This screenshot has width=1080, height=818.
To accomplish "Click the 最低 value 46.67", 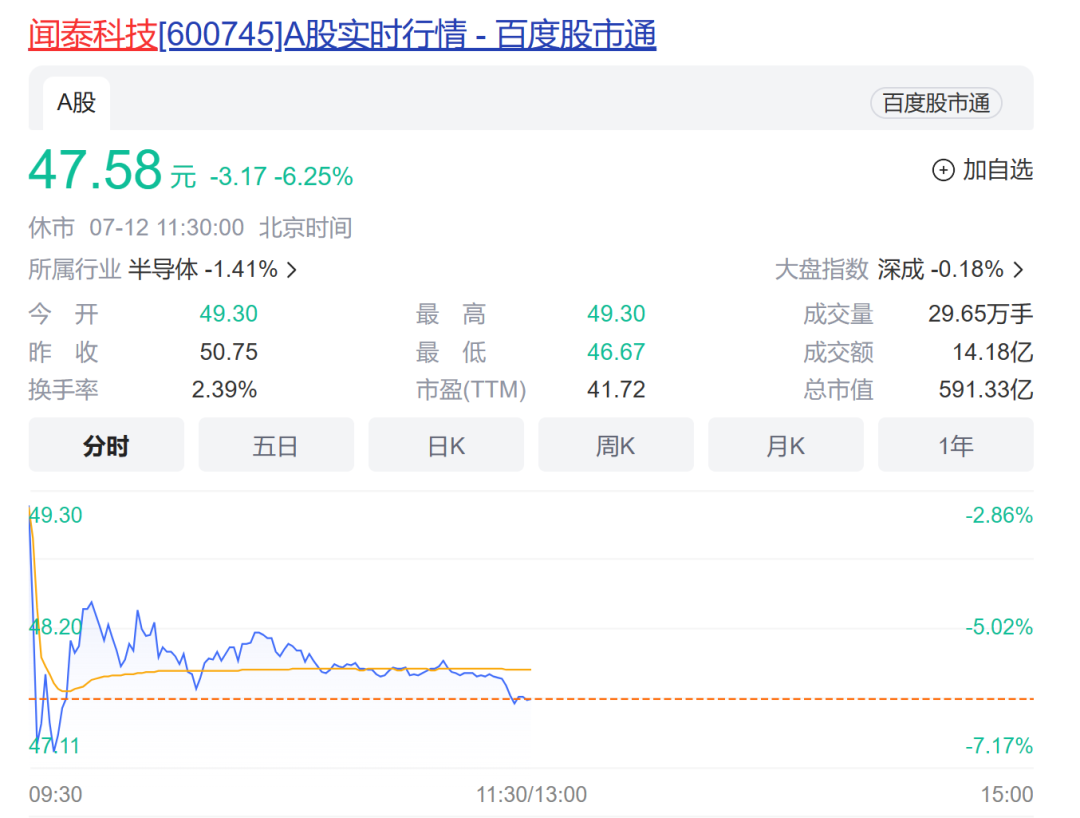I will tap(616, 352).
